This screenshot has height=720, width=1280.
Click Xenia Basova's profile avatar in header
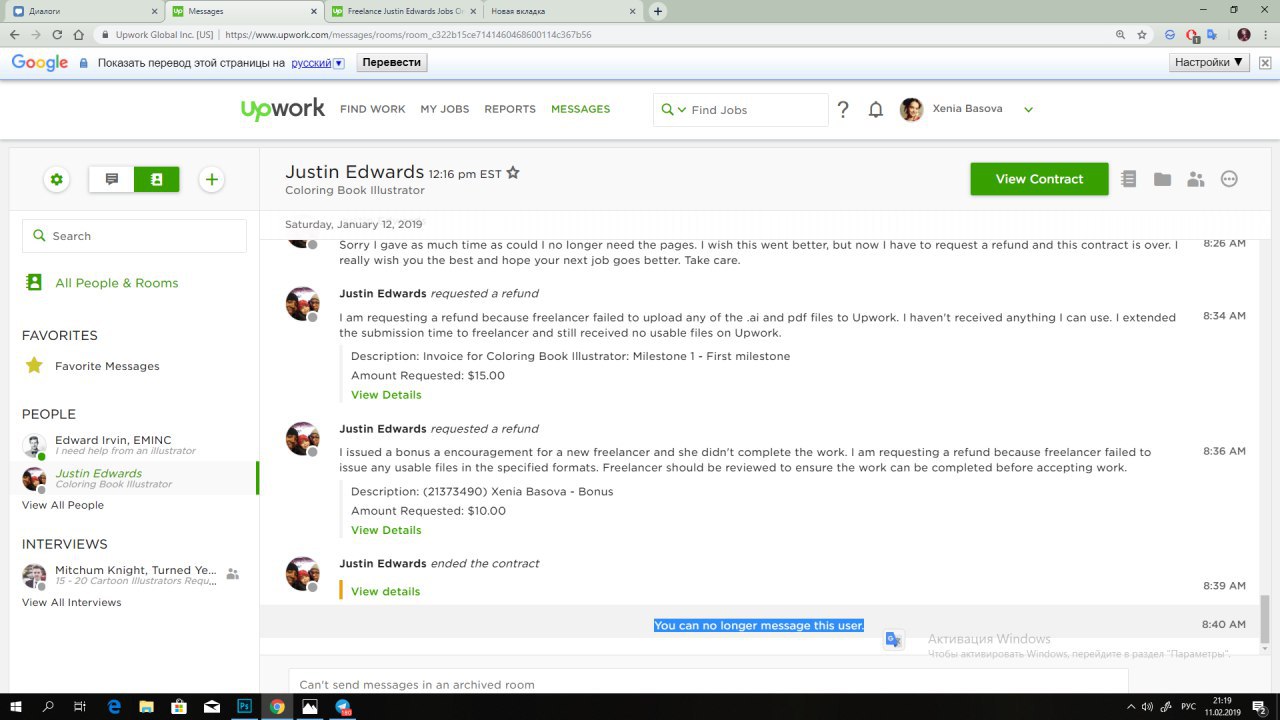(911, 109)
